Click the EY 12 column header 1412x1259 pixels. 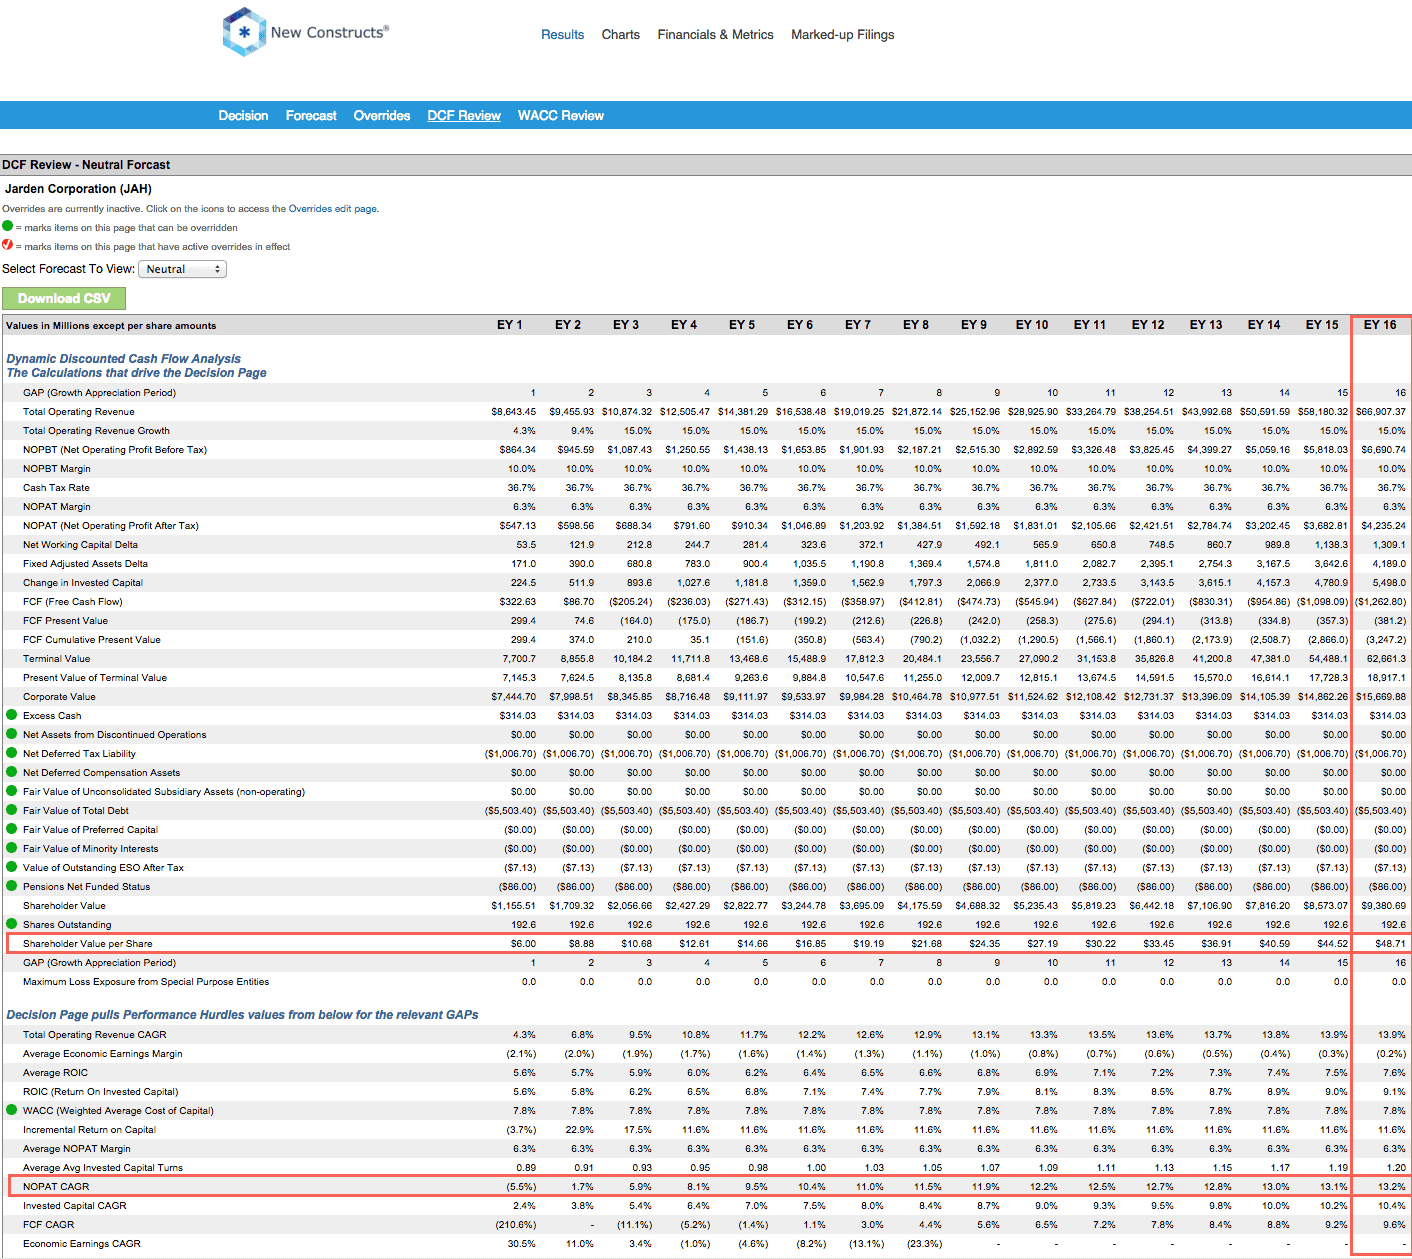[1148, 325]
